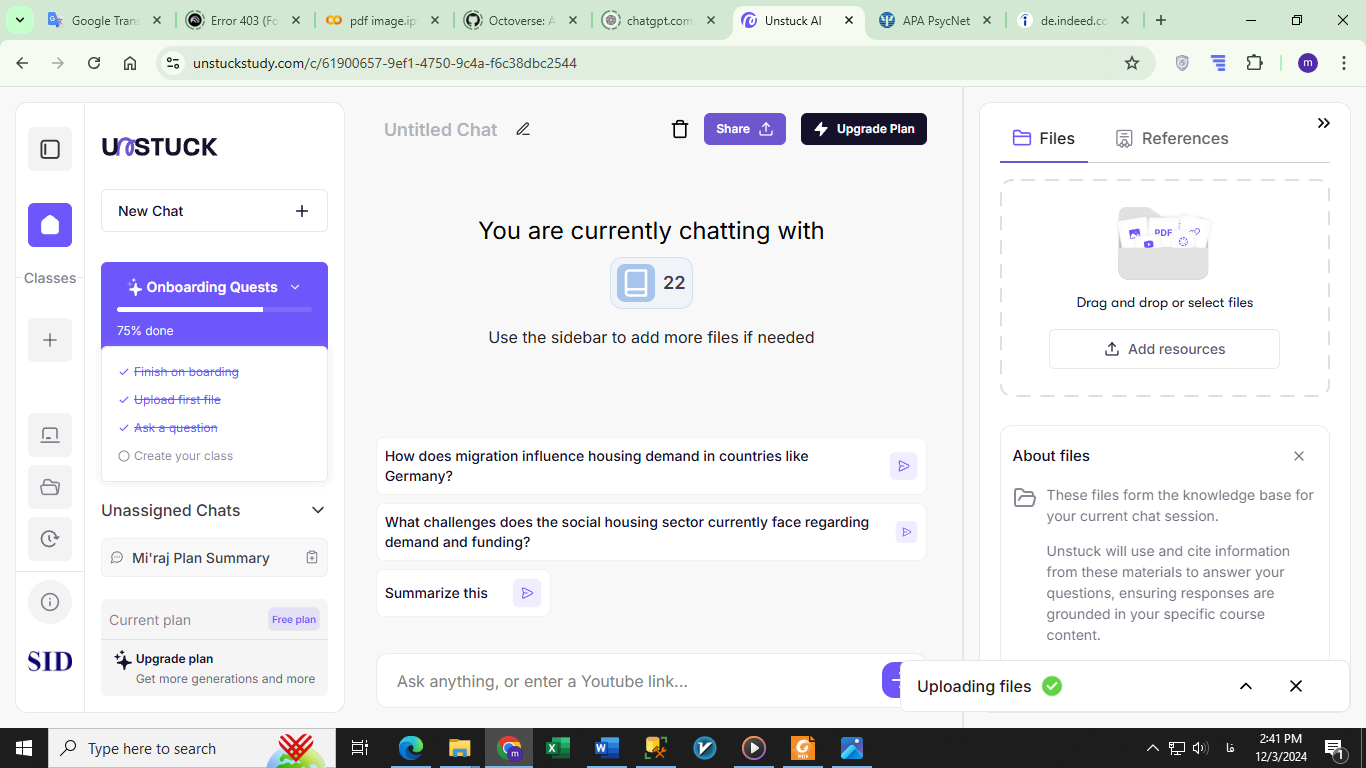This screenshot has width=1366, height=768.
Task: Click the Unstuck logo
Action: [x=160, y=147]
